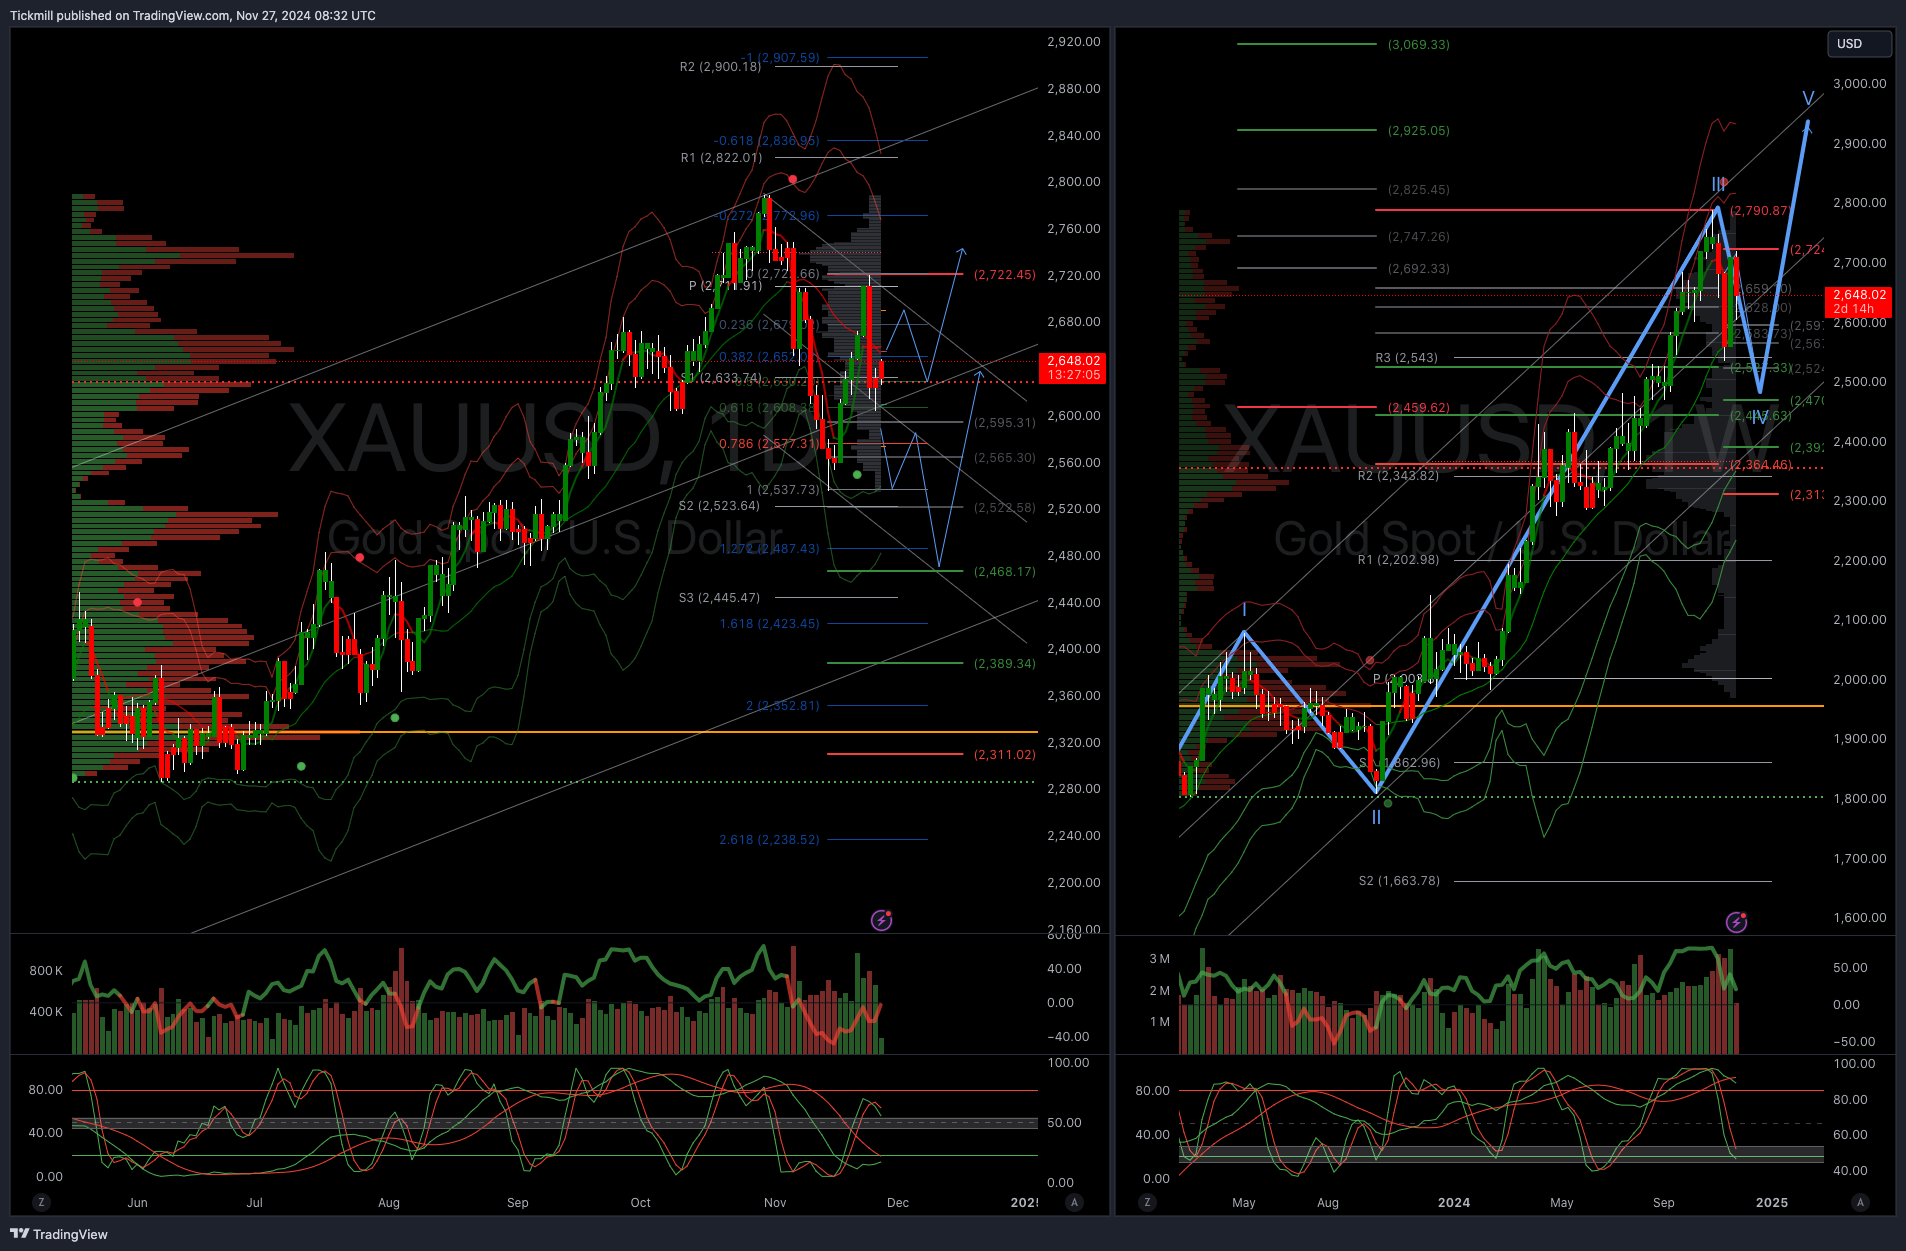Click the 3 M volume axis label
The width and height of the screenshot is (1906, 1251).
pos(1160,958)
